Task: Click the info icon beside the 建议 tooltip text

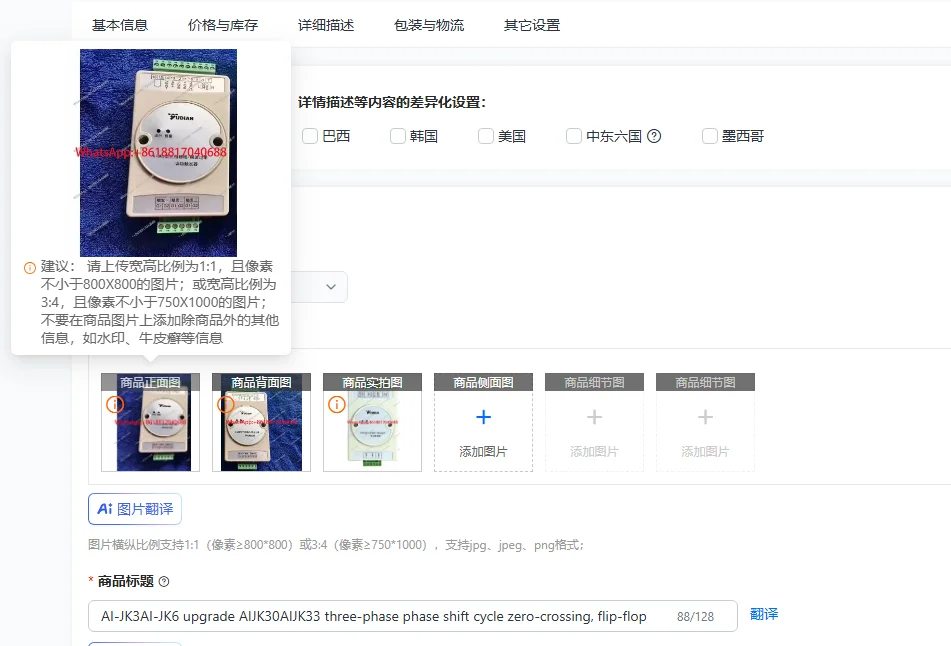Action: (30, 267)
